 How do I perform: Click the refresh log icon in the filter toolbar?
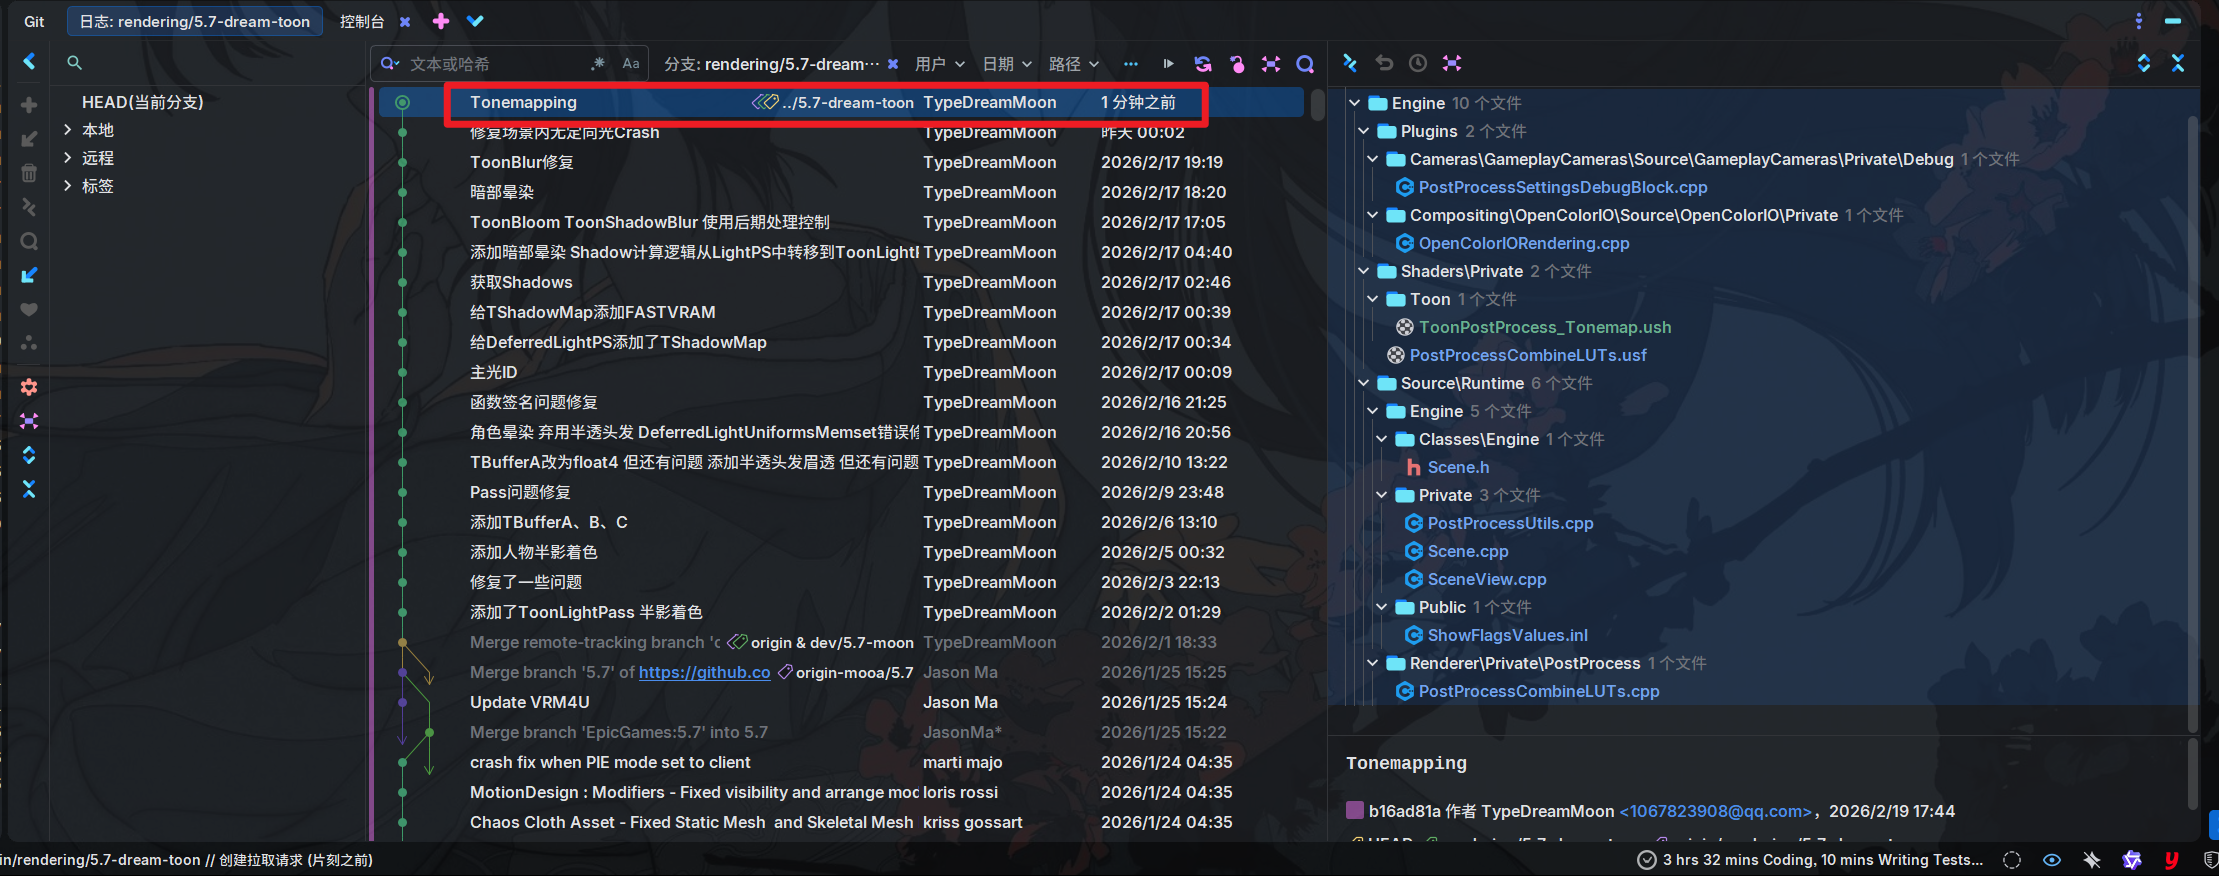pyautogui.click(x=1203, y=64)
